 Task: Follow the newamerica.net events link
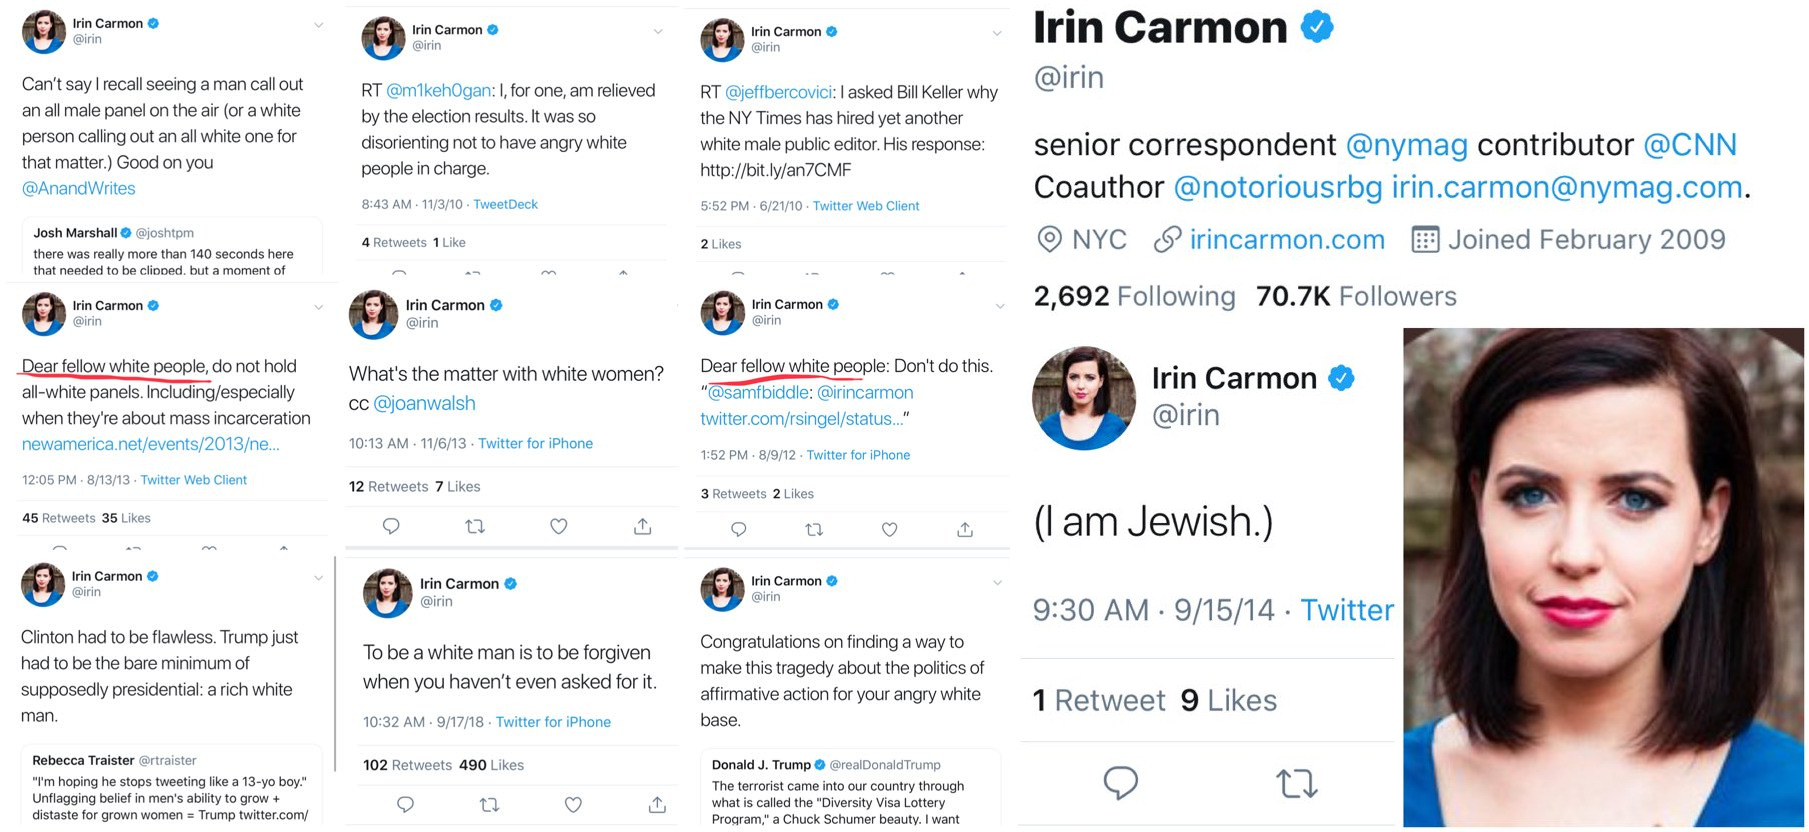[150, 444]
